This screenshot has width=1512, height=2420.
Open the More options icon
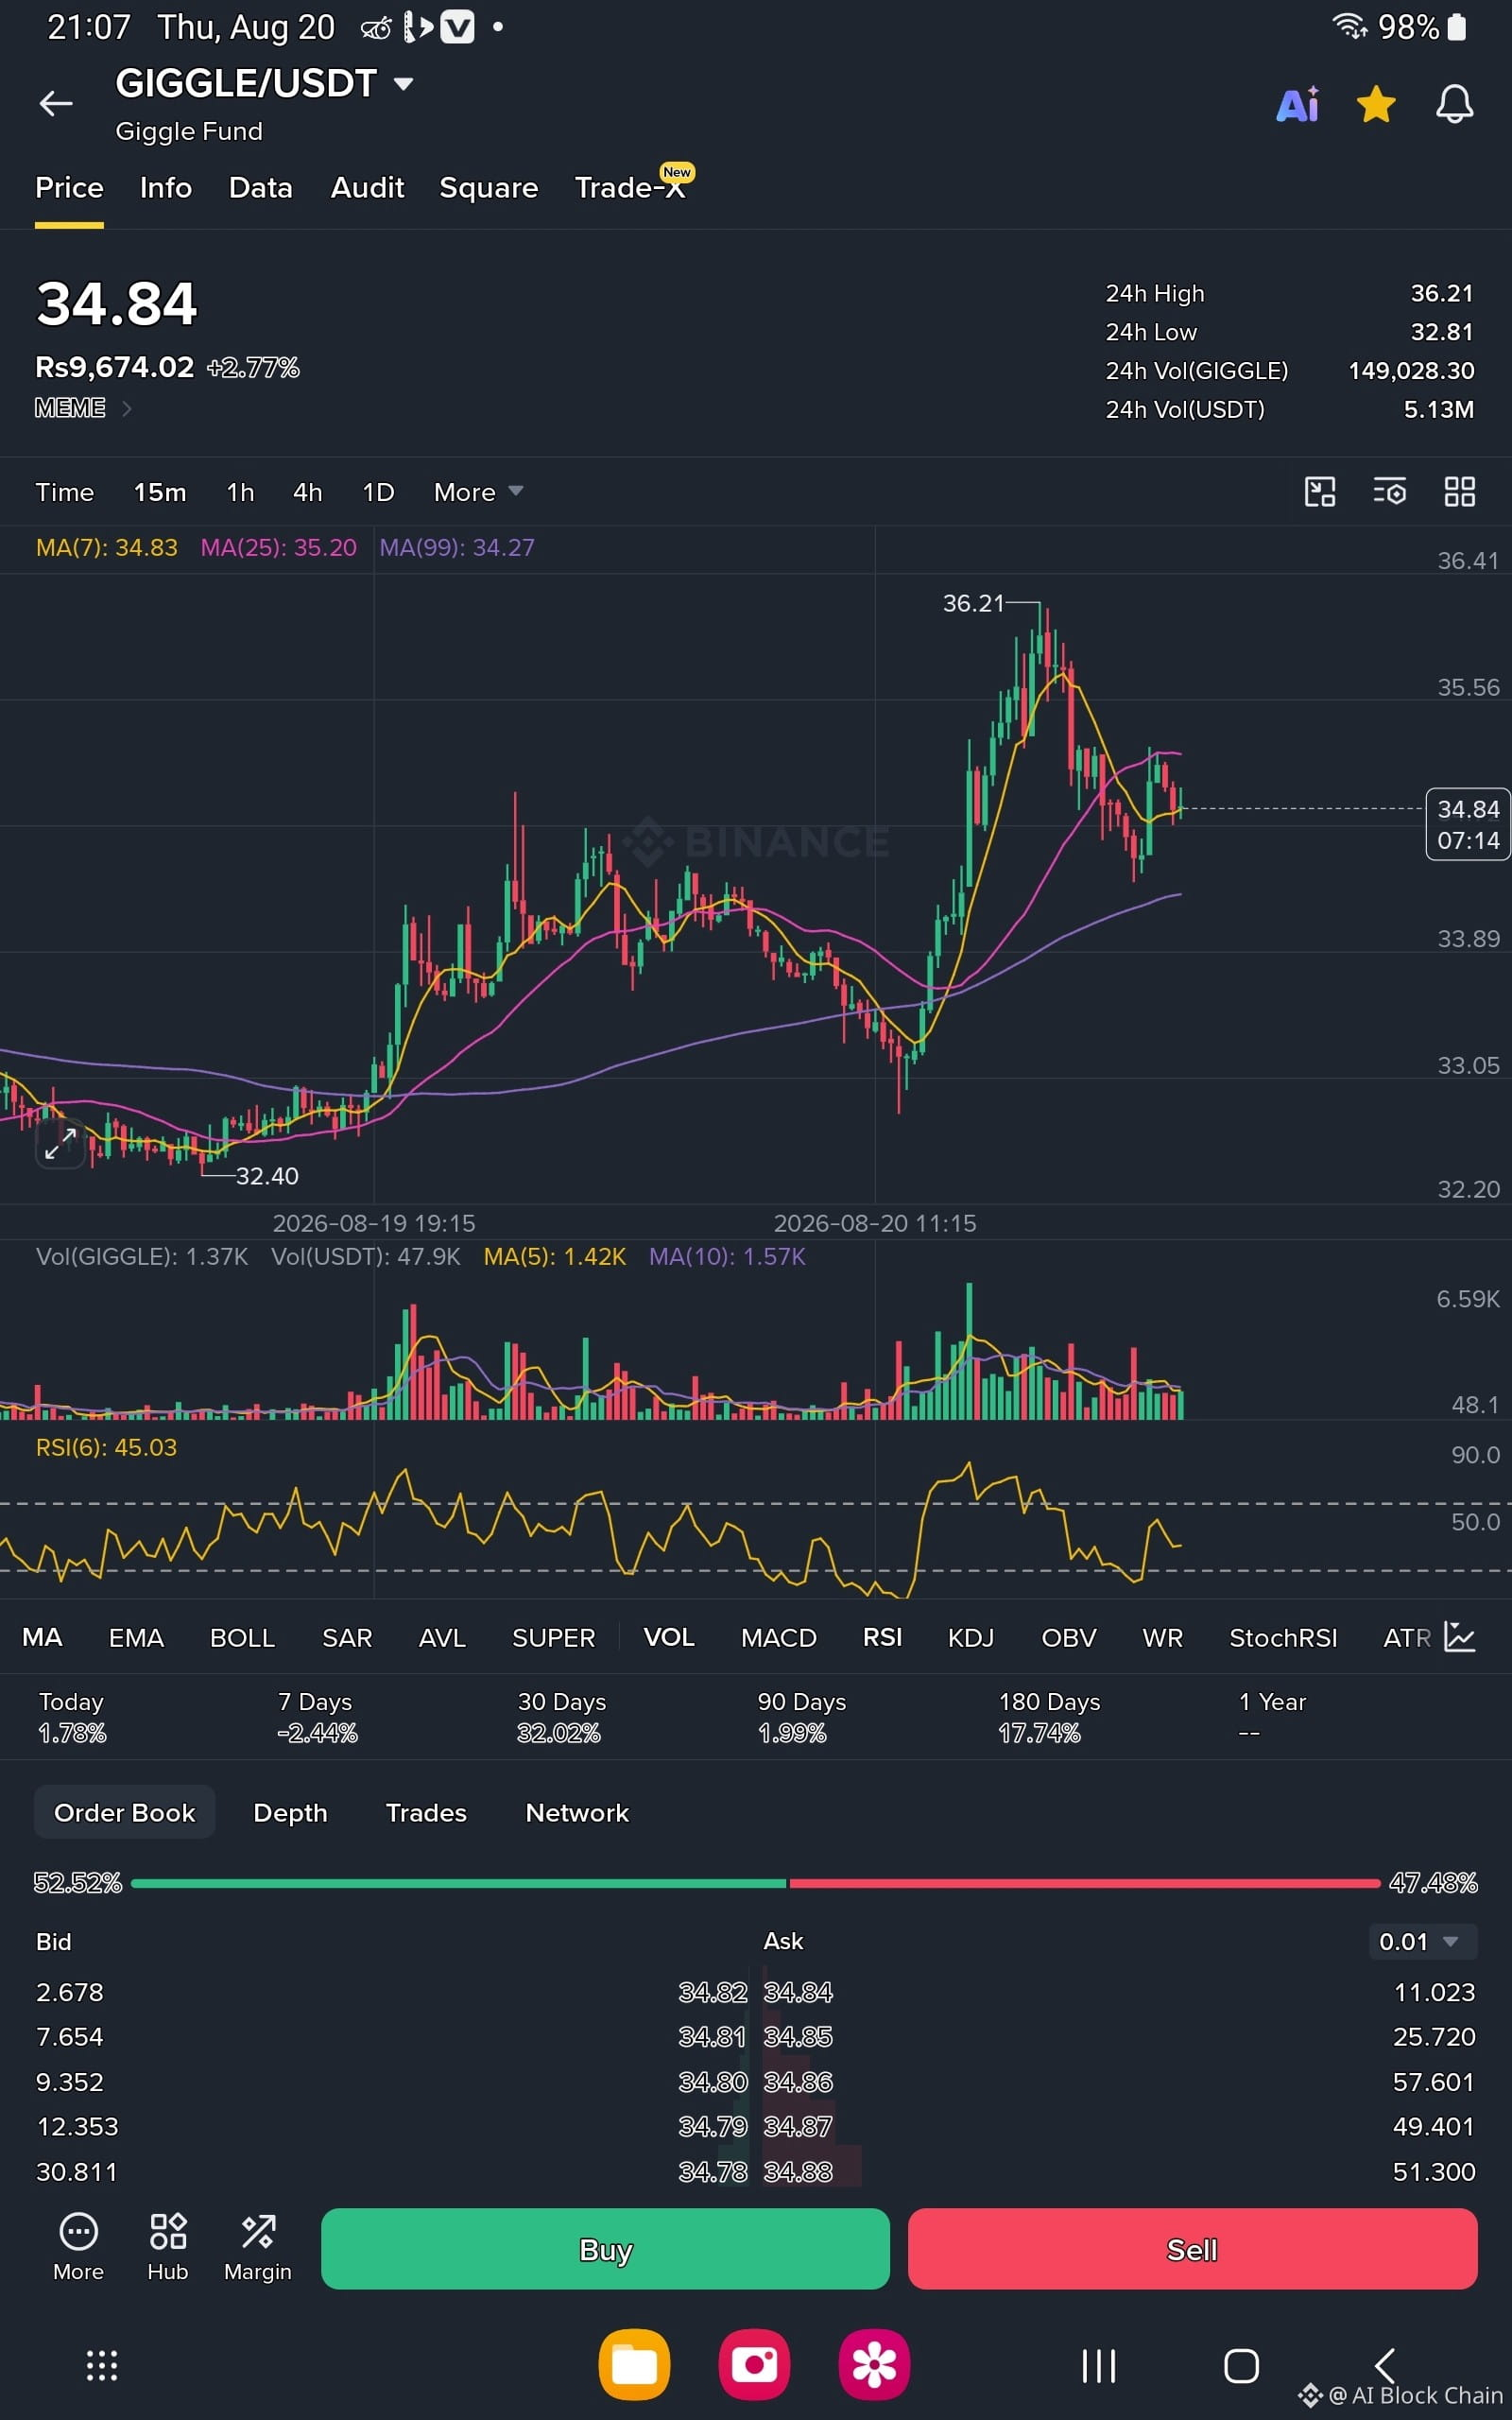pos(78,2248)
